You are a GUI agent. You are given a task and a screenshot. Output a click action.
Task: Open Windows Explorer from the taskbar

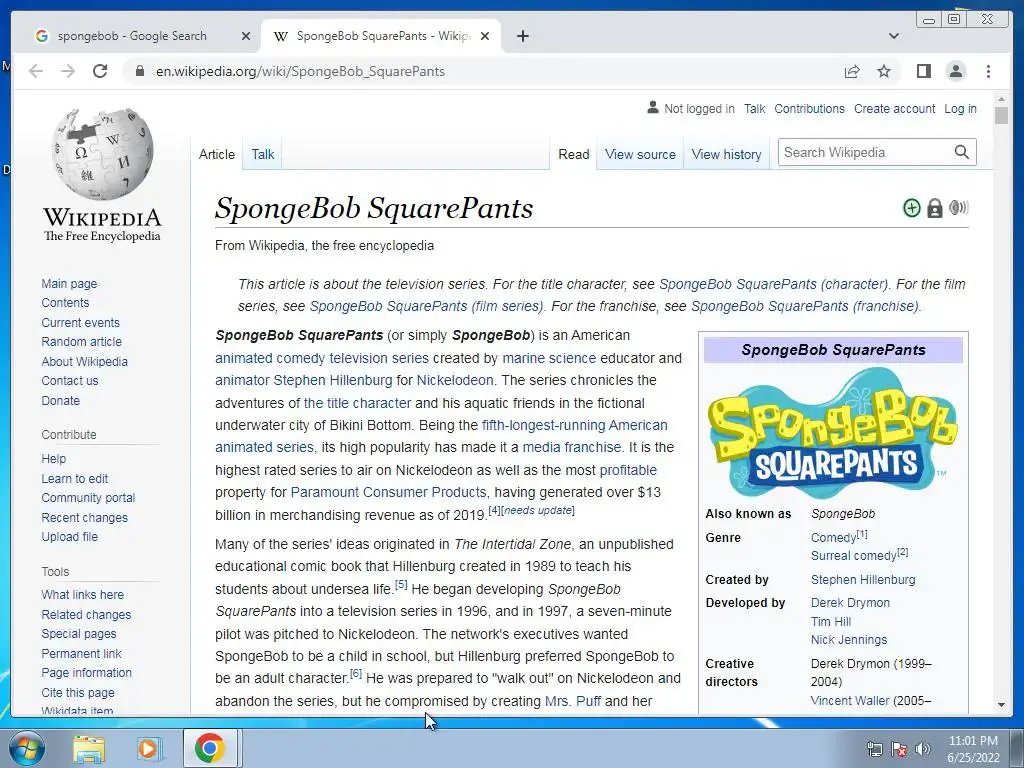88,749
